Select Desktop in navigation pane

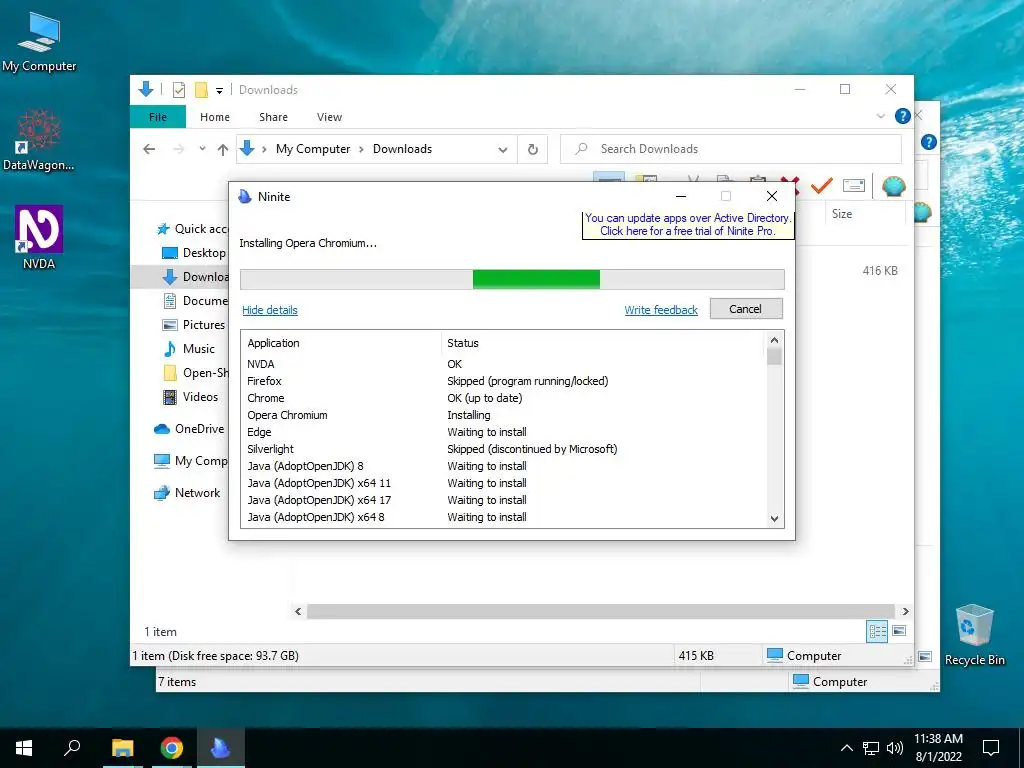[x=193, y=253]
